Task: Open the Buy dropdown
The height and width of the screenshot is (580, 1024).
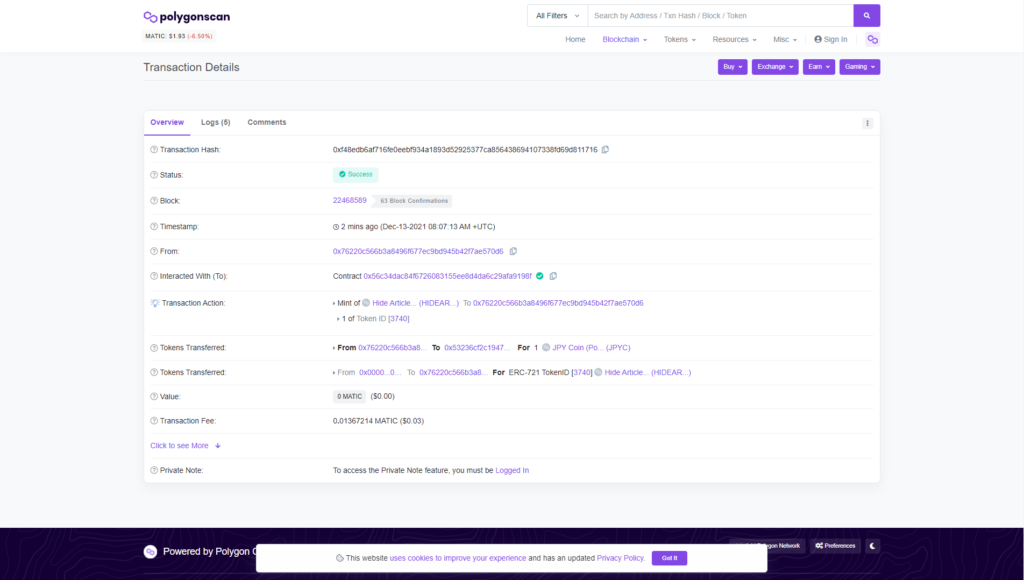Action: [733, 67]
